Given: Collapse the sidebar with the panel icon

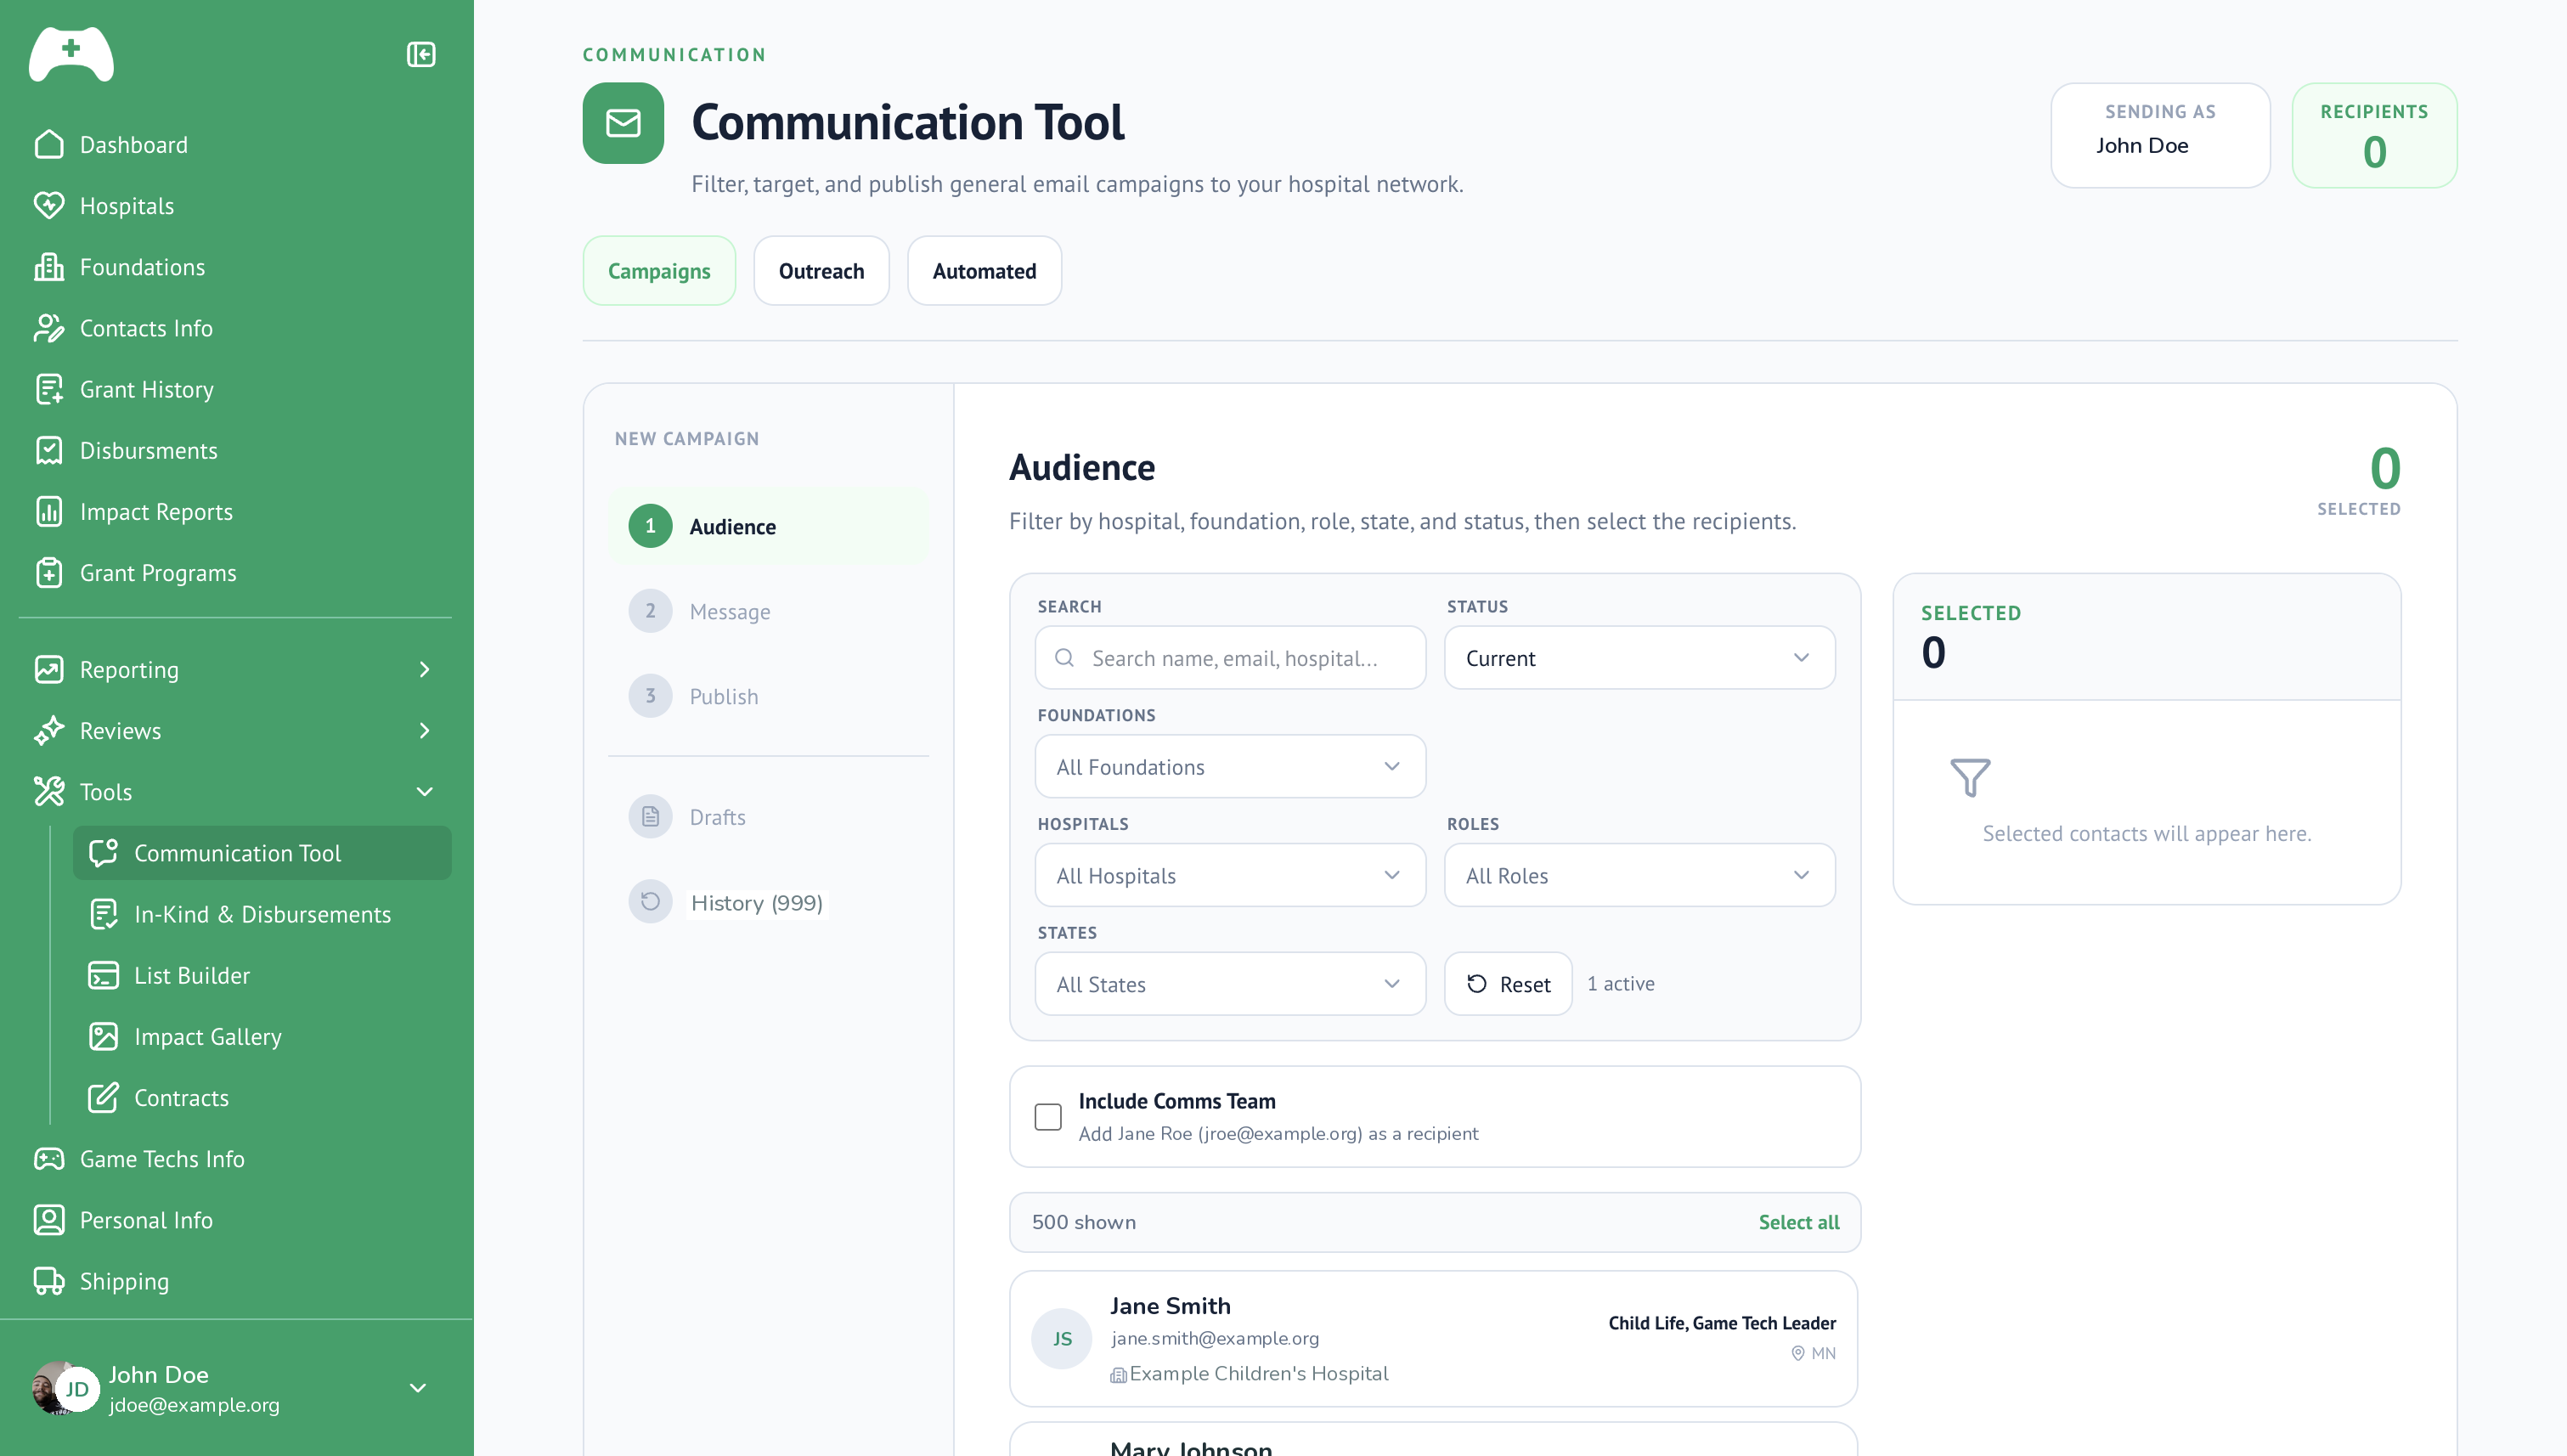Looking at the screenshot, I should pos(421,54).
